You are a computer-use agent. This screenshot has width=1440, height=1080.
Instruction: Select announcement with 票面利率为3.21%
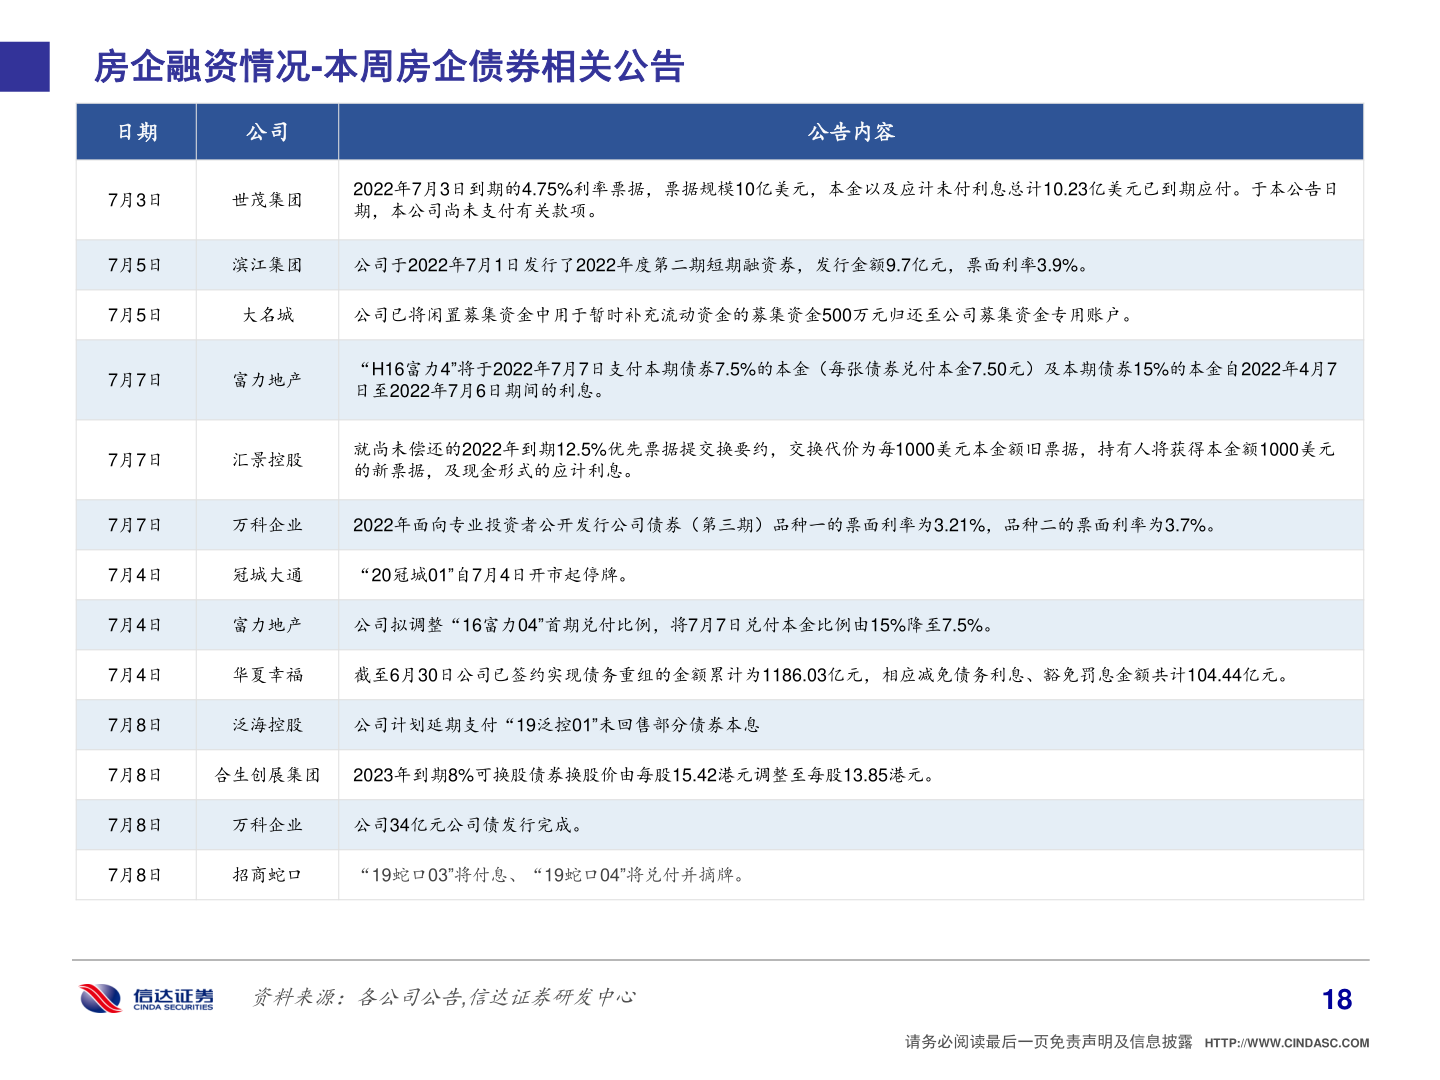[785, 525]
